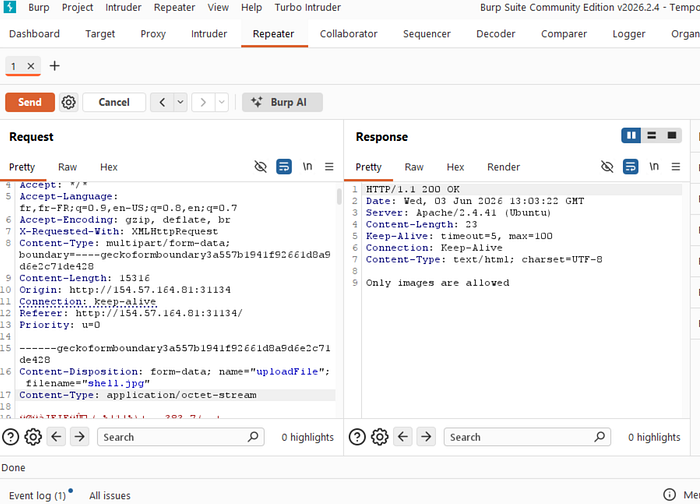Open help for Response search
The width and height of the screenshot is (700, 504).
point(357,437)
